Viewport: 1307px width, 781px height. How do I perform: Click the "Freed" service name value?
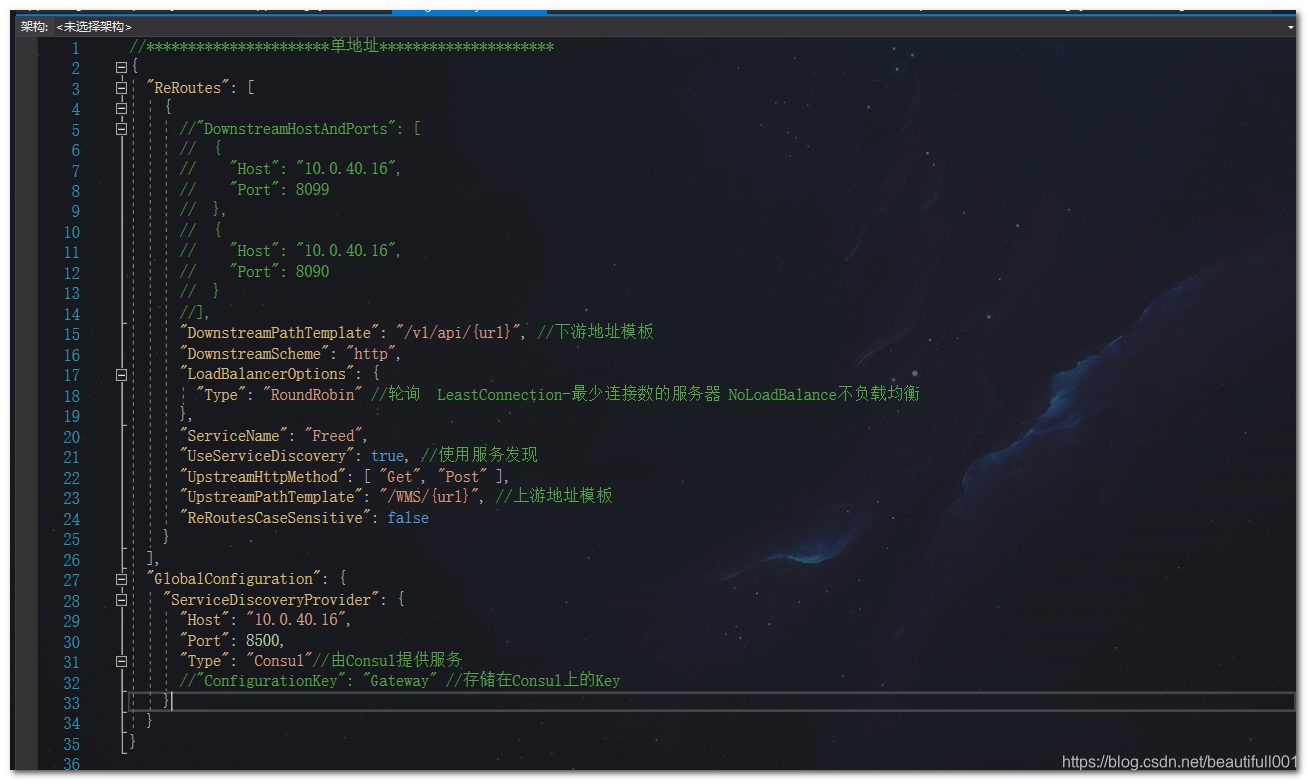coord(333,436)
